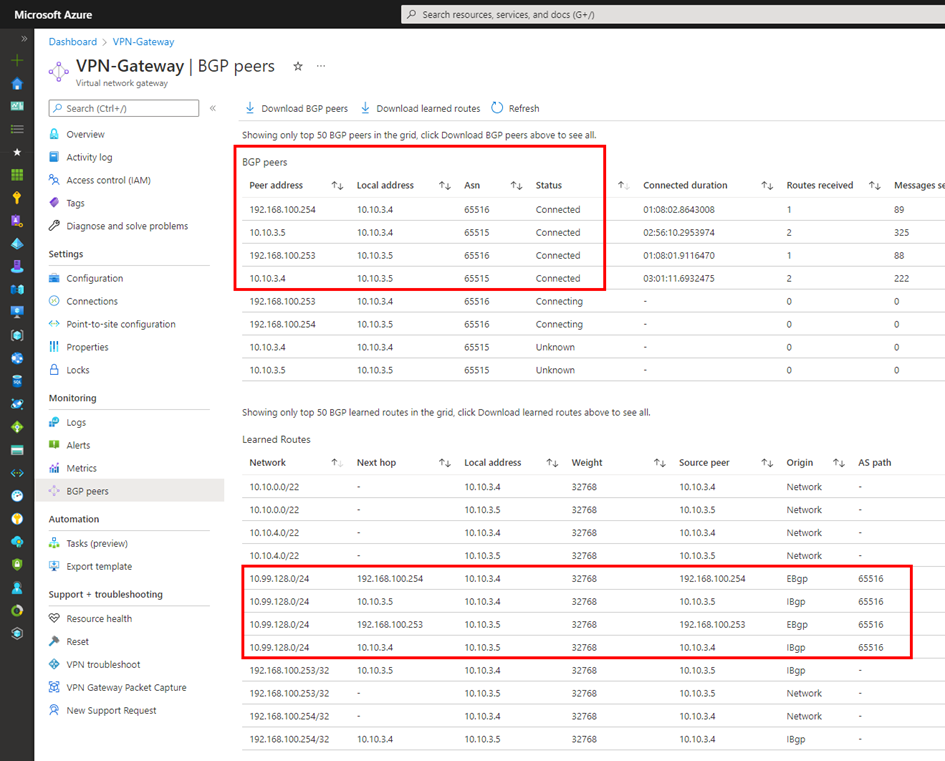Click the Download learned routes arrow icon
The height and width of the screenshot is (761, 945).
365,108
